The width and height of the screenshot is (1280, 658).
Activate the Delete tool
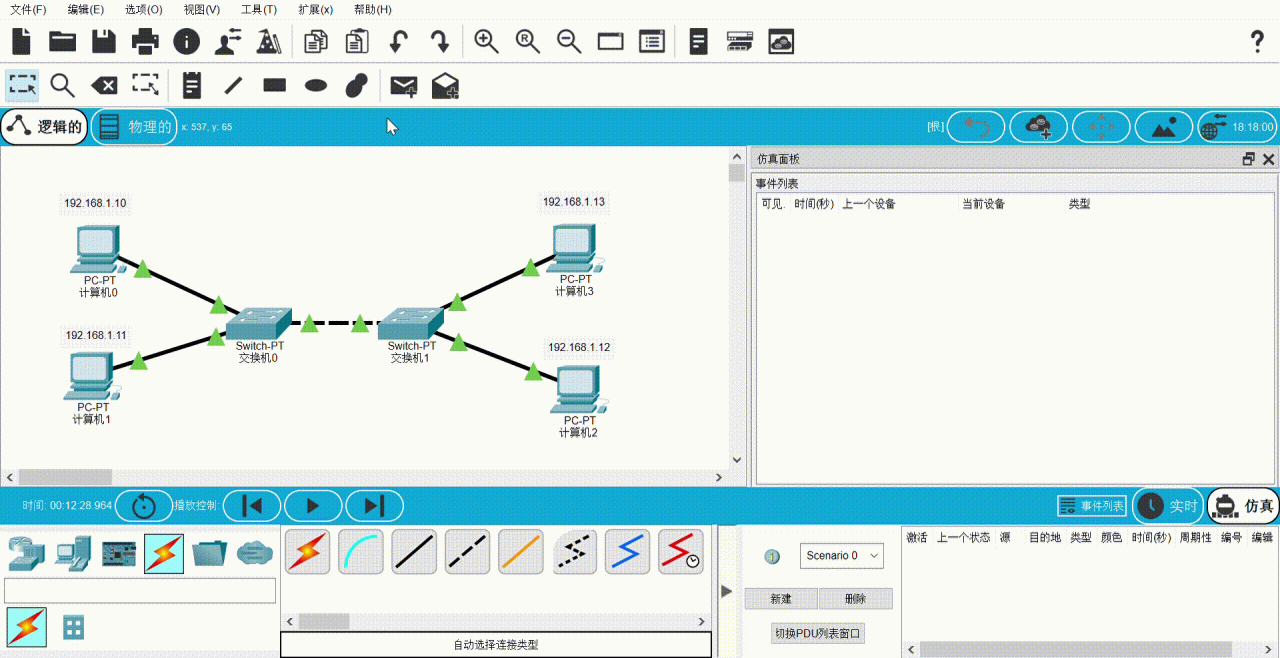click(104, 85)
